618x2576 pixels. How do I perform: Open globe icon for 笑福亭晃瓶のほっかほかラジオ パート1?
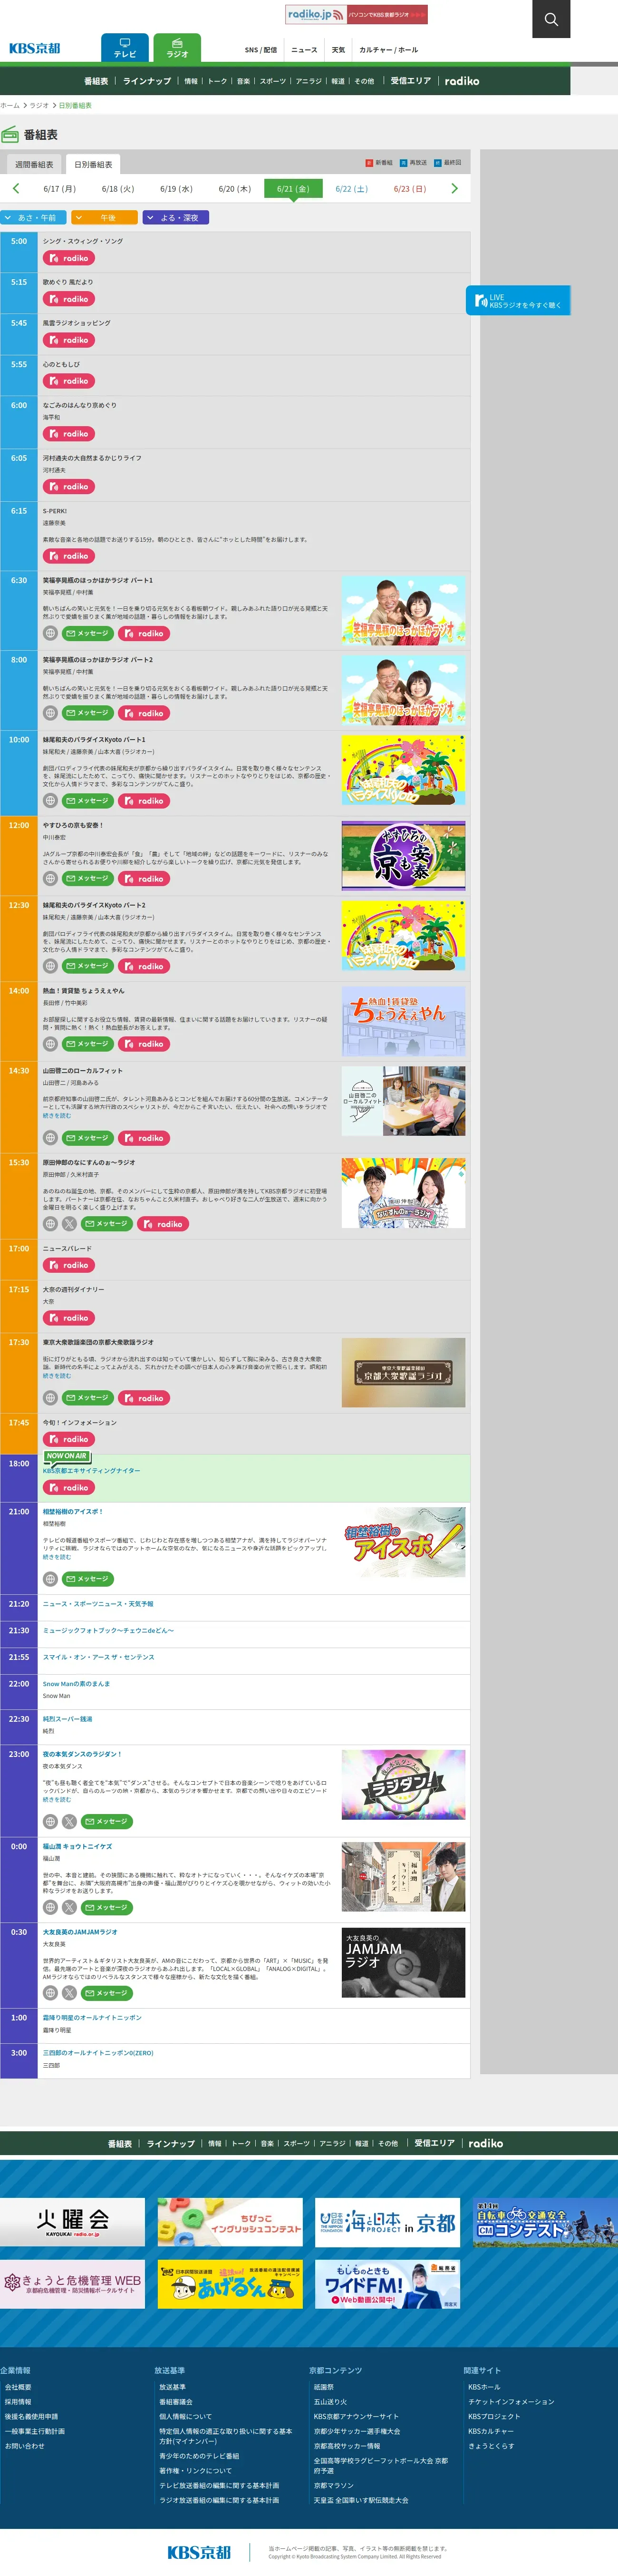(x=50, y=633)
